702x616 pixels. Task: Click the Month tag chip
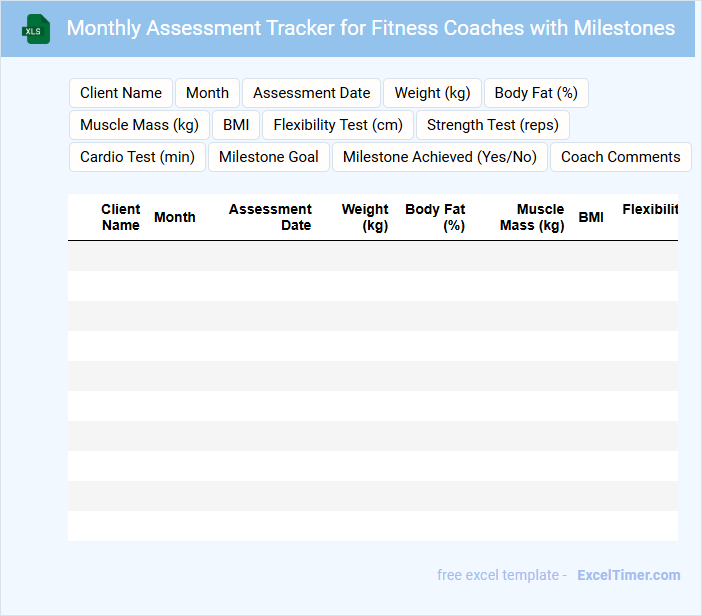coord(207,93)
